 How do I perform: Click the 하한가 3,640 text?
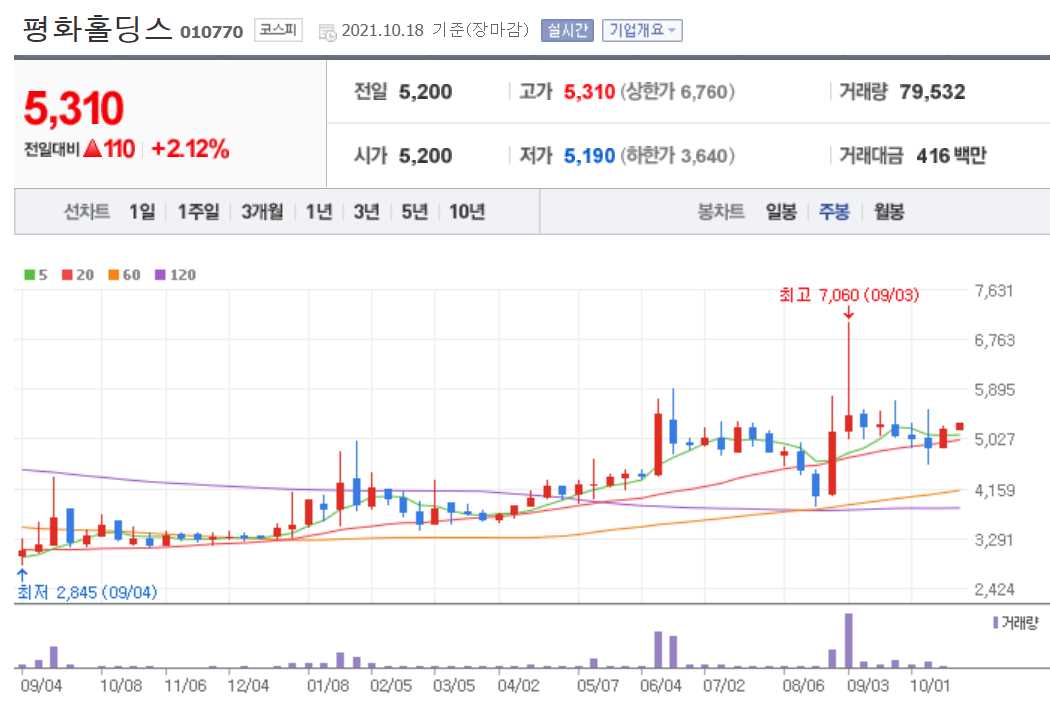[678, 155]
